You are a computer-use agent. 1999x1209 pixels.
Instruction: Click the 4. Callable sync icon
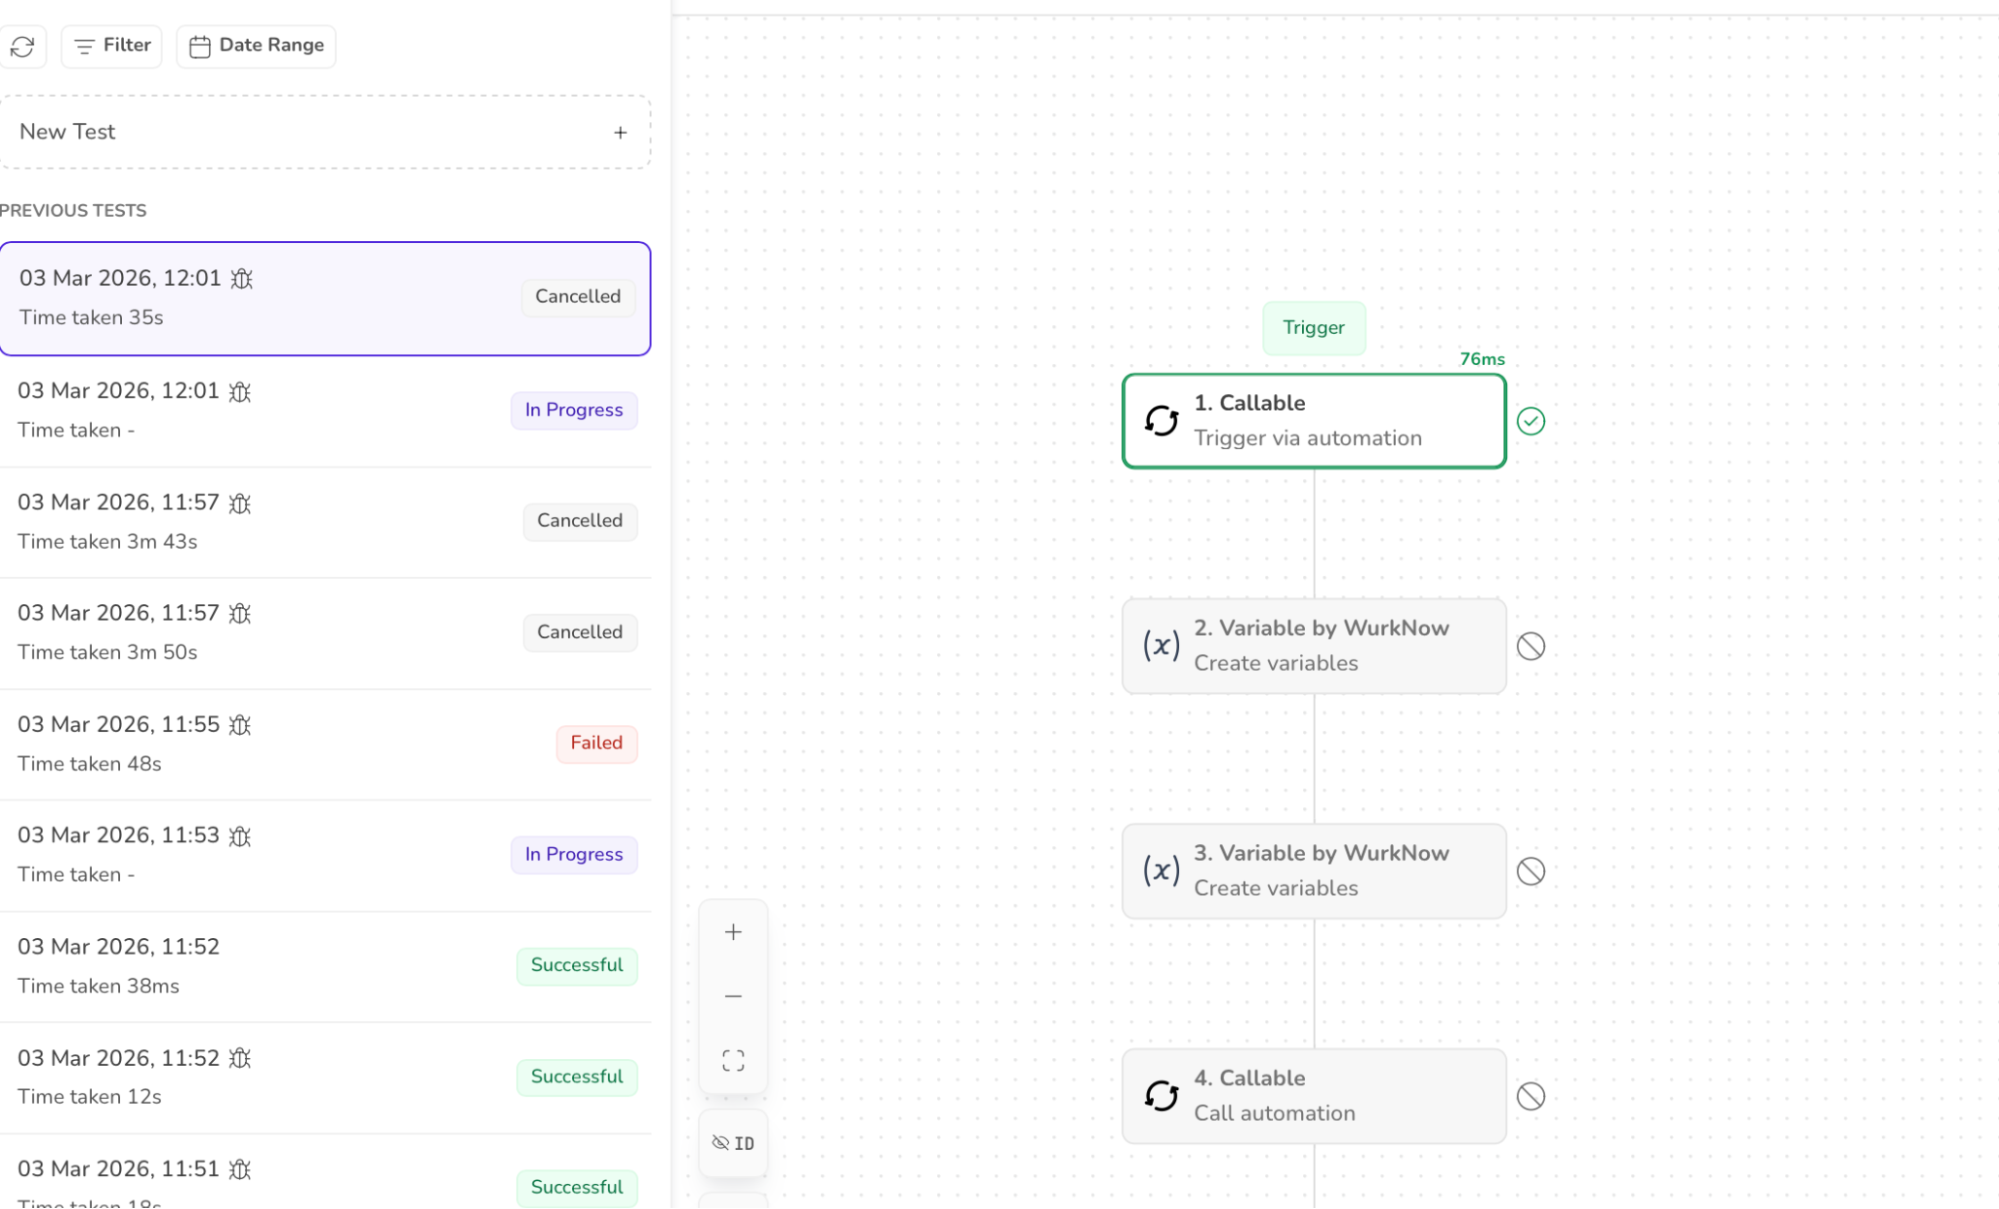pos(1161,1096)
